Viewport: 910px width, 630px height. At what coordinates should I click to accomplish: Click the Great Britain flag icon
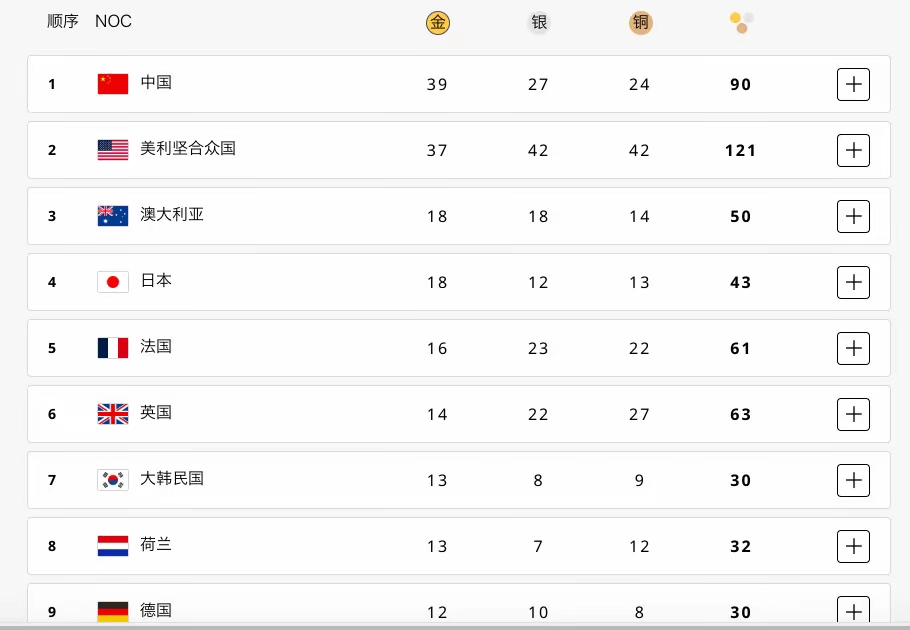[113, 414]
